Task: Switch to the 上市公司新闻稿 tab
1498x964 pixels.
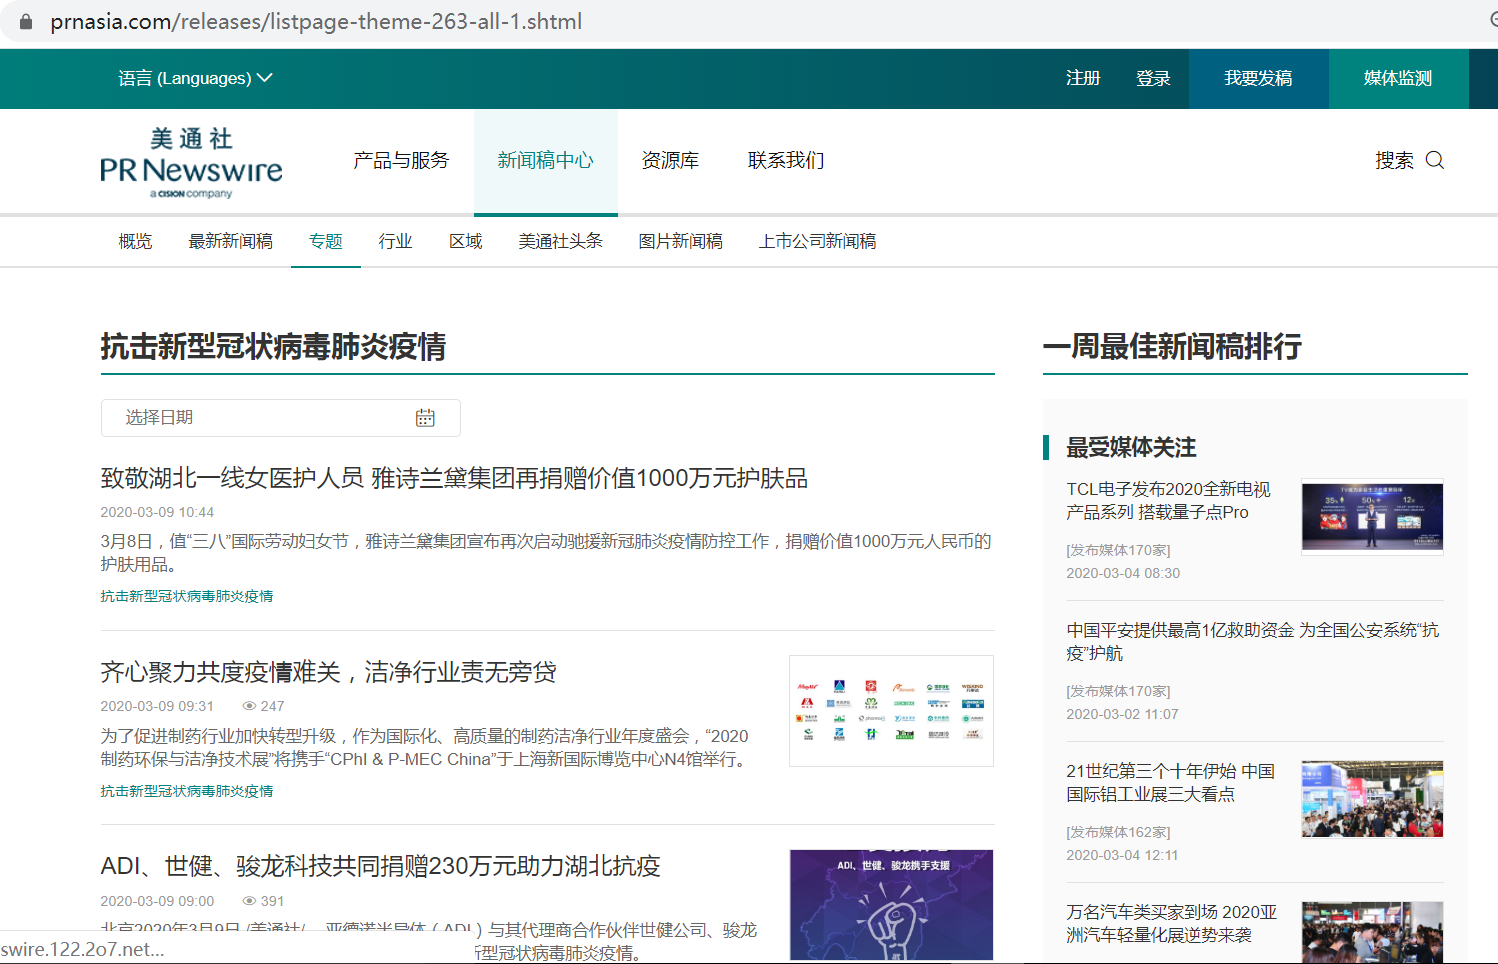Action: pyautogui.click(x=818, y=241)
